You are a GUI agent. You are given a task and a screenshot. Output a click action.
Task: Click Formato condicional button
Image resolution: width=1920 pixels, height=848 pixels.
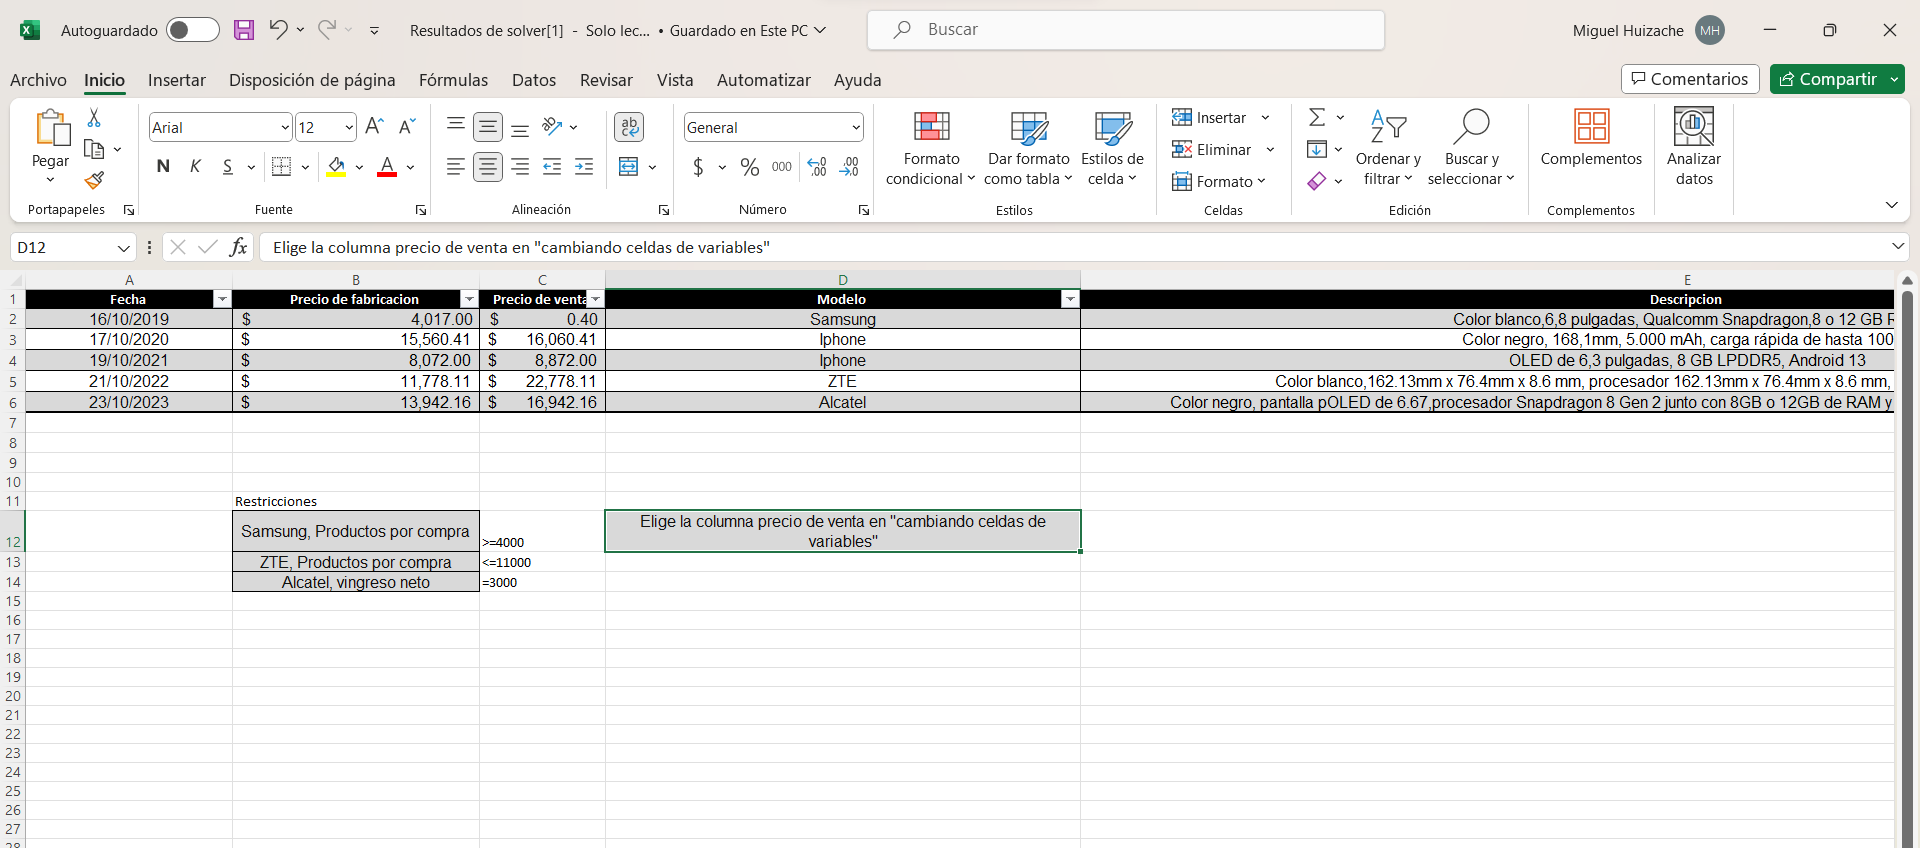[931, 148]
